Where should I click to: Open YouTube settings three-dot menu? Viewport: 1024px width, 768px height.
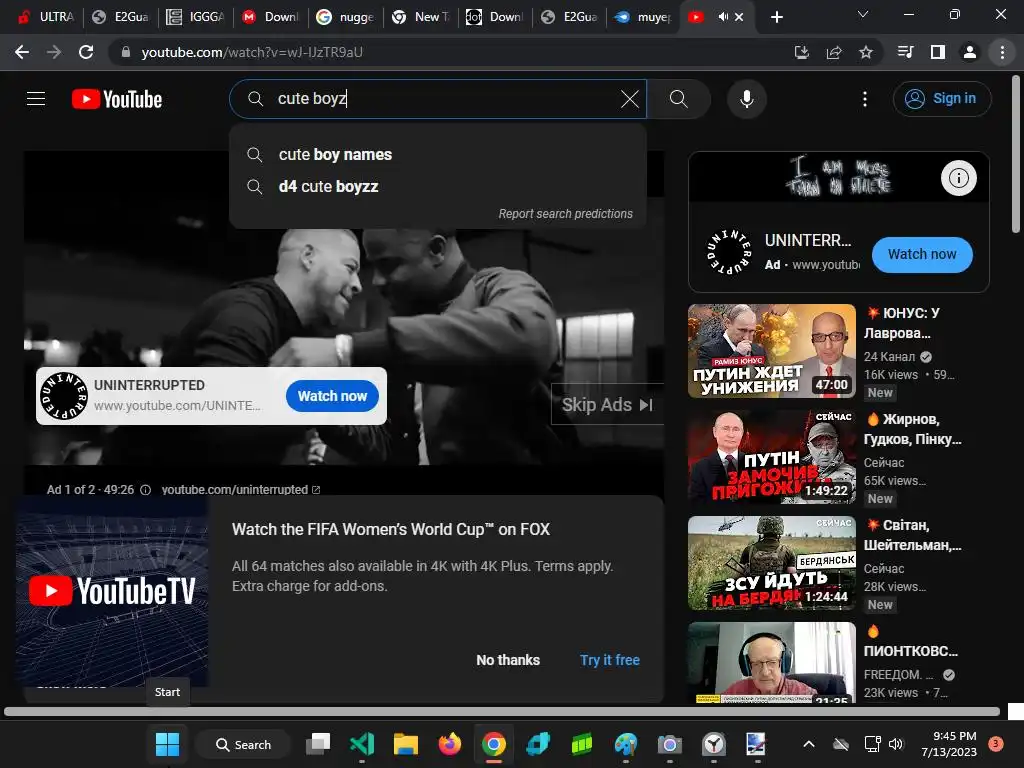click(x=865, y=99)
